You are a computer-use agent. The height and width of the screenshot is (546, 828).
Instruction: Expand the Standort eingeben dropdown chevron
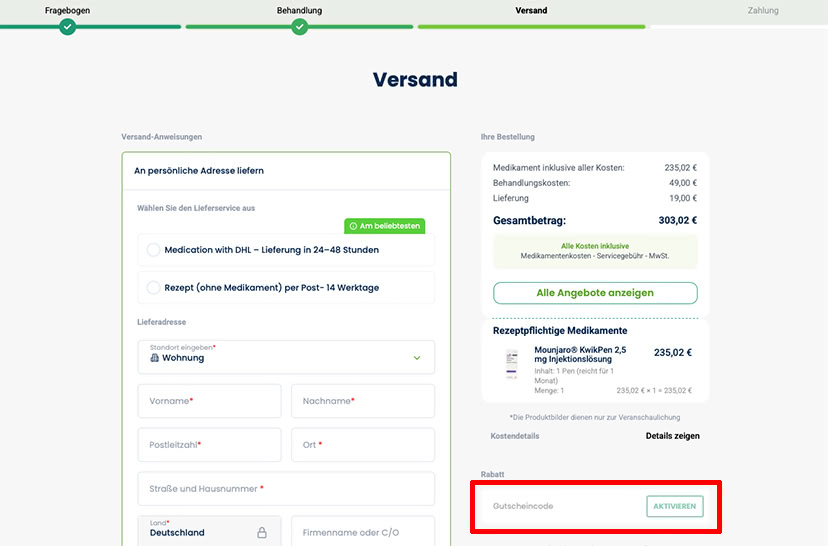(x=417, y=358)
